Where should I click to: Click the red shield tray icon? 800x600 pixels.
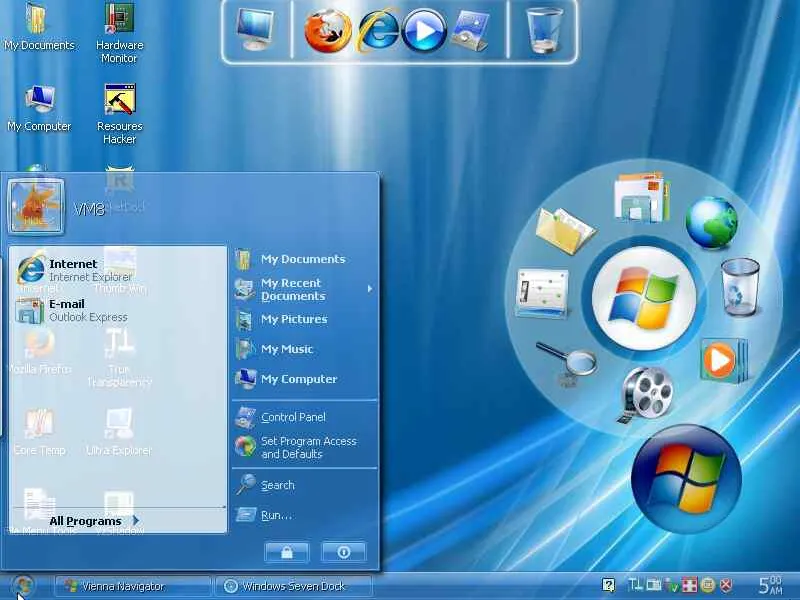click(726, 585)
